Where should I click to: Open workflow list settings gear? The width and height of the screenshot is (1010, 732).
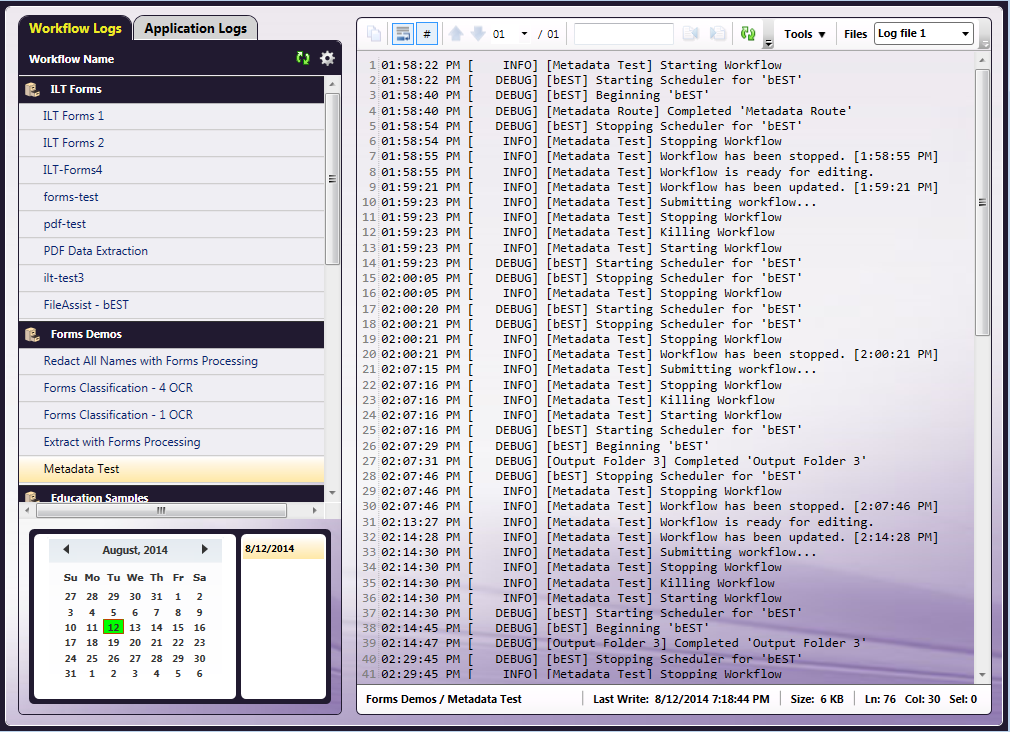coord(327,58)
